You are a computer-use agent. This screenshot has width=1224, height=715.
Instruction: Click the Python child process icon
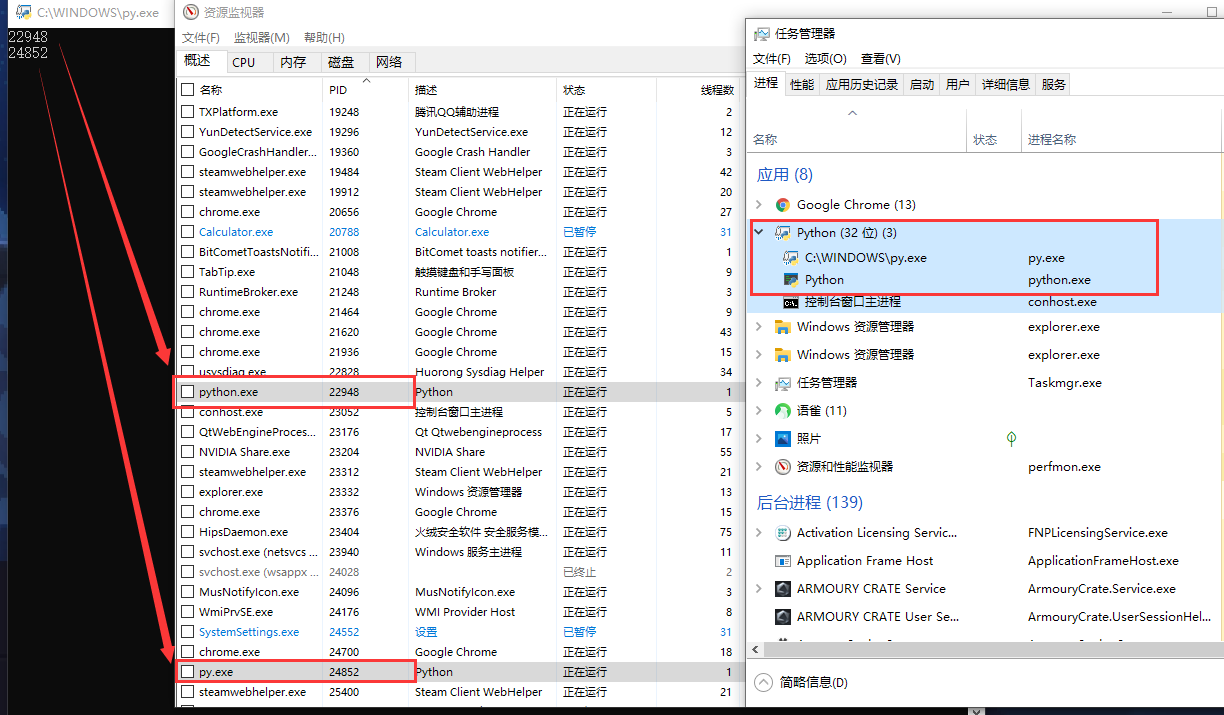791,280
